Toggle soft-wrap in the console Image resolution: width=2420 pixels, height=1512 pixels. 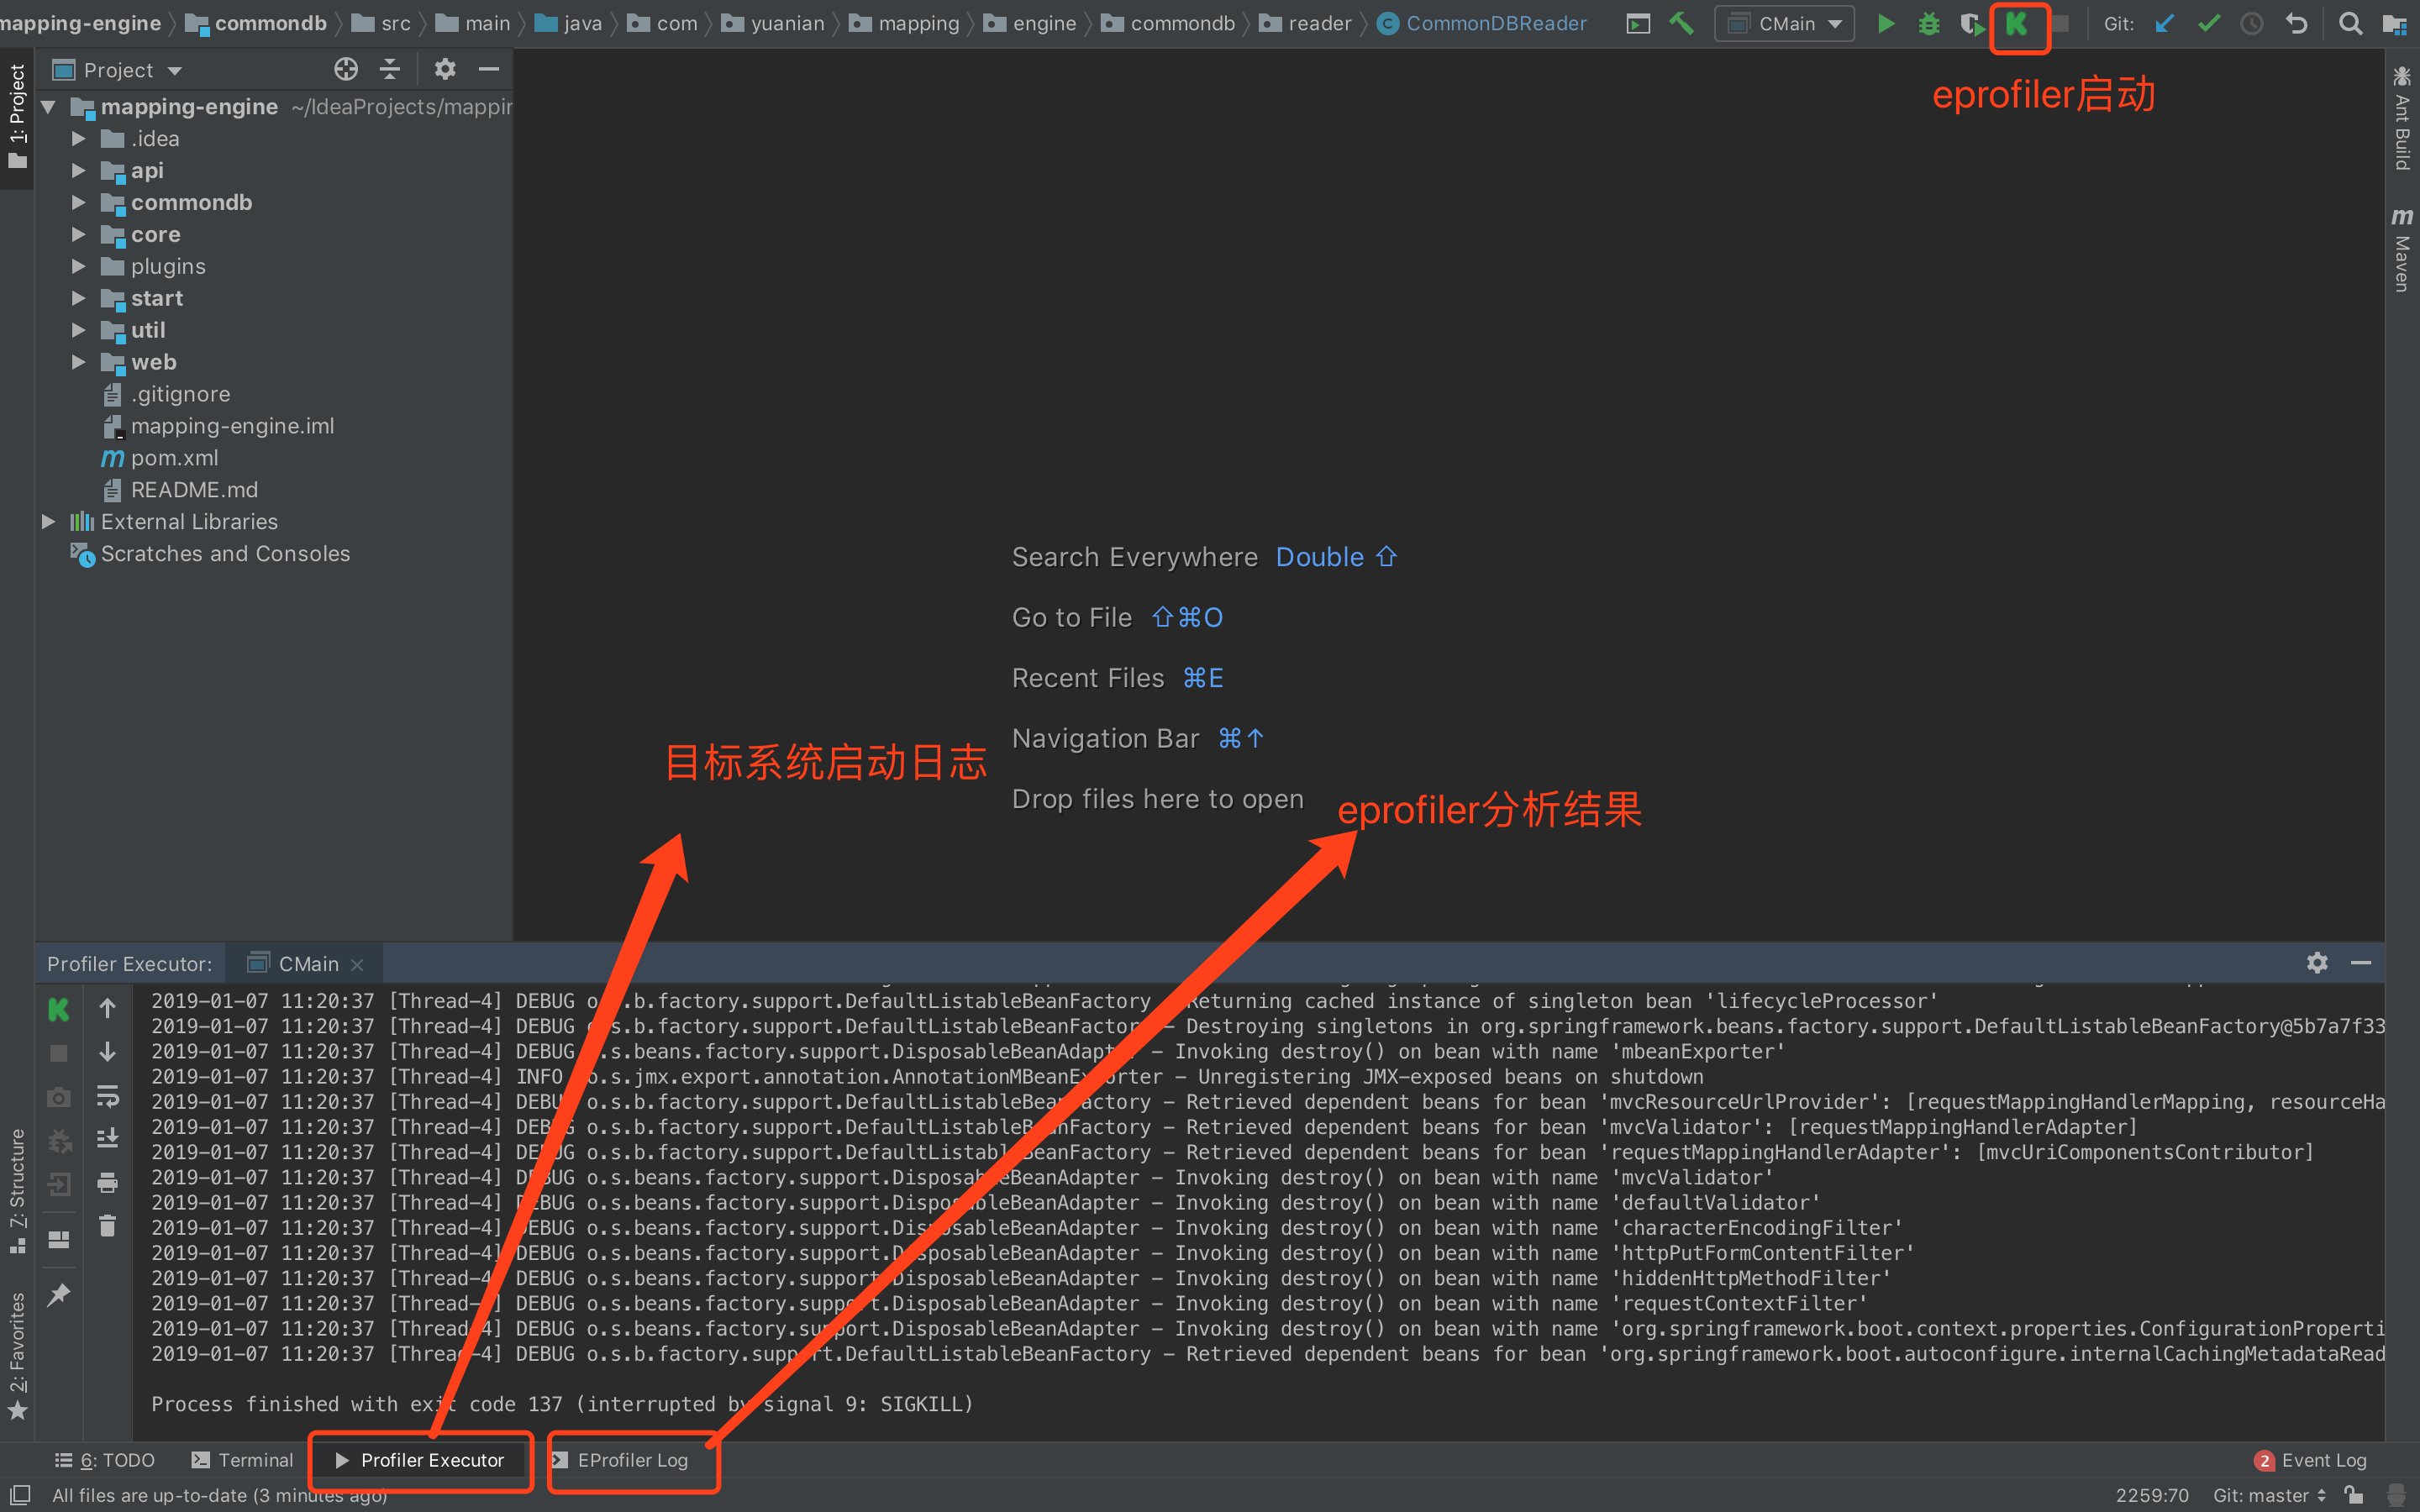click(108, 1096)
